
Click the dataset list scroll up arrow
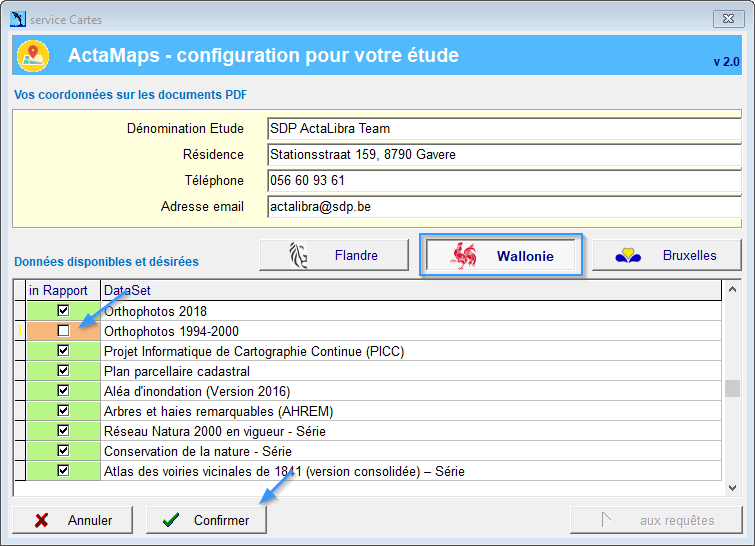point(732,289)
